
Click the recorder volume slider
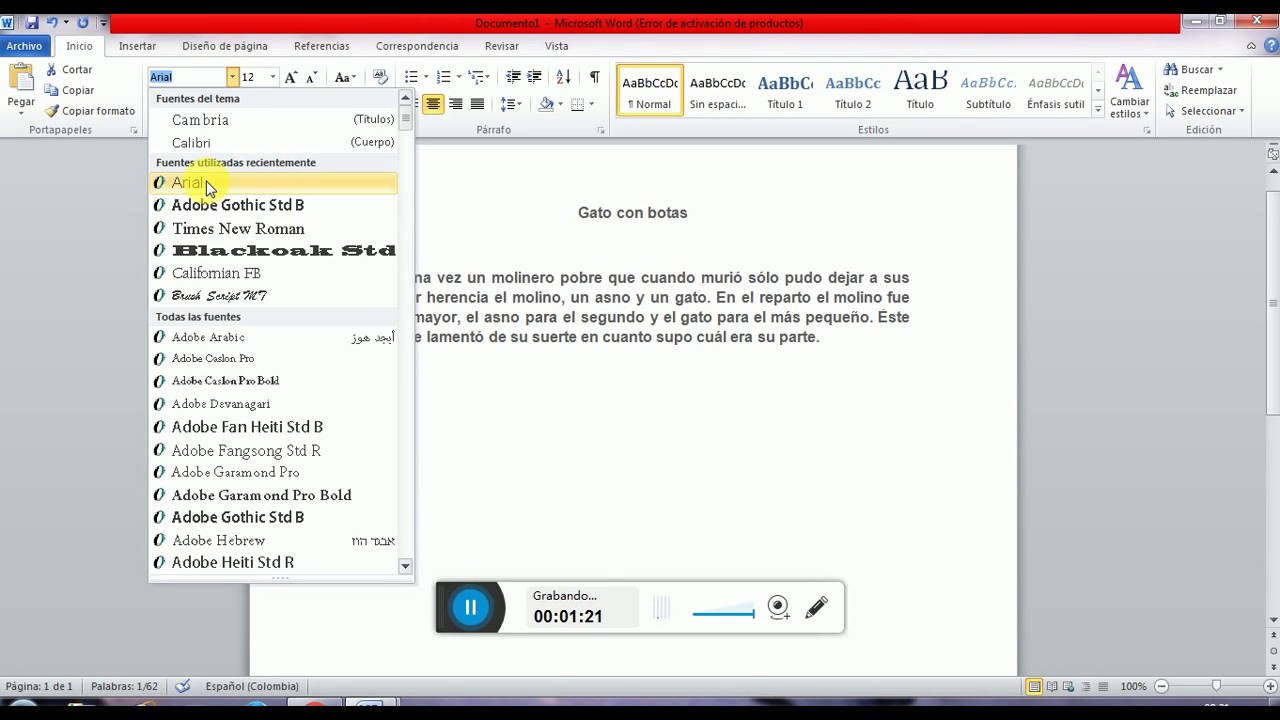[723, 612]
